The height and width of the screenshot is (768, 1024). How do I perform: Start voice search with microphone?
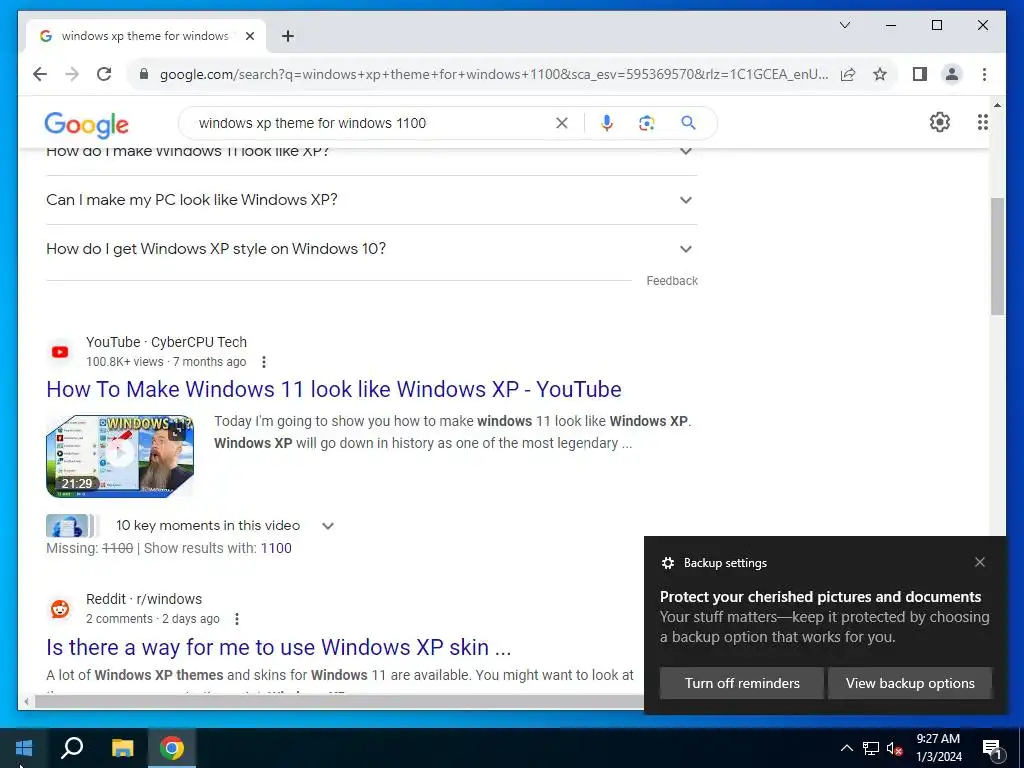607,123
